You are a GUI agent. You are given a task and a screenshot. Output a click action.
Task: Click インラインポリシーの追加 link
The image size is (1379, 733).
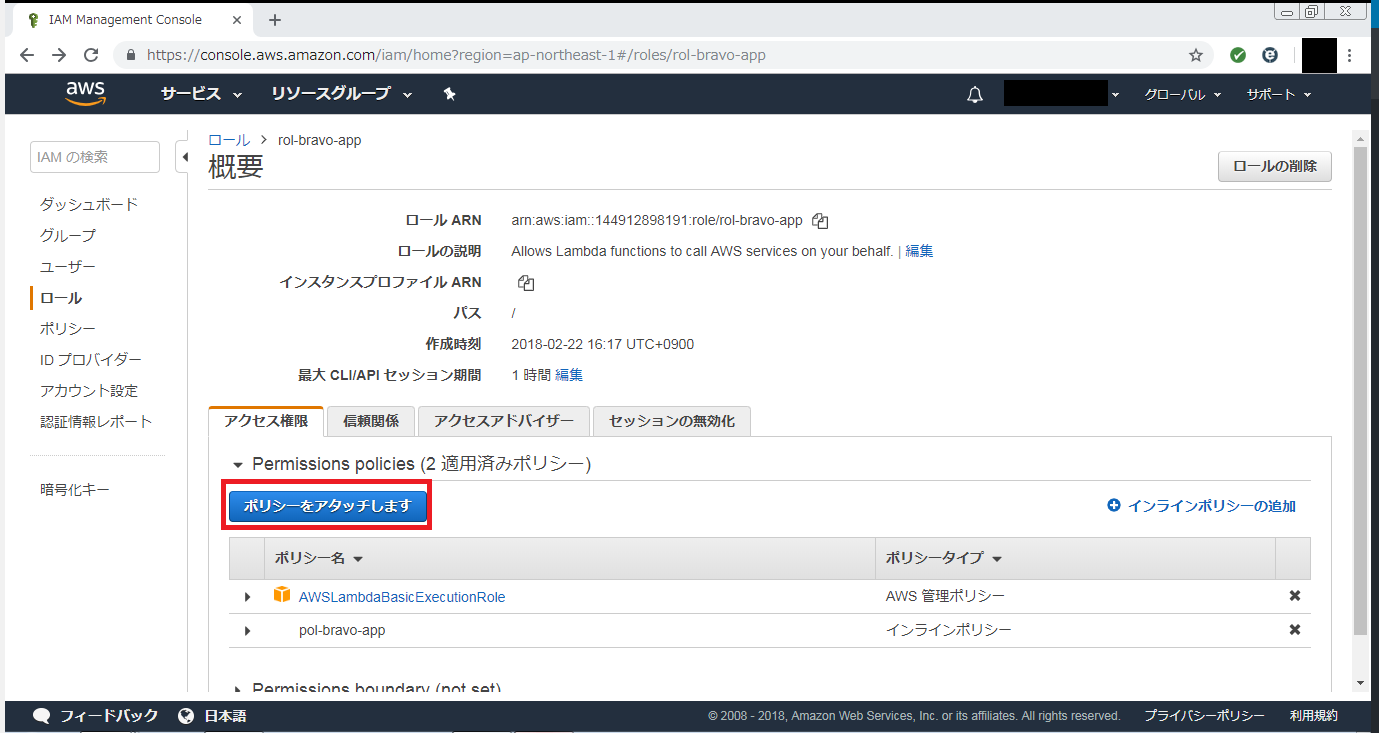point(1202,506)
